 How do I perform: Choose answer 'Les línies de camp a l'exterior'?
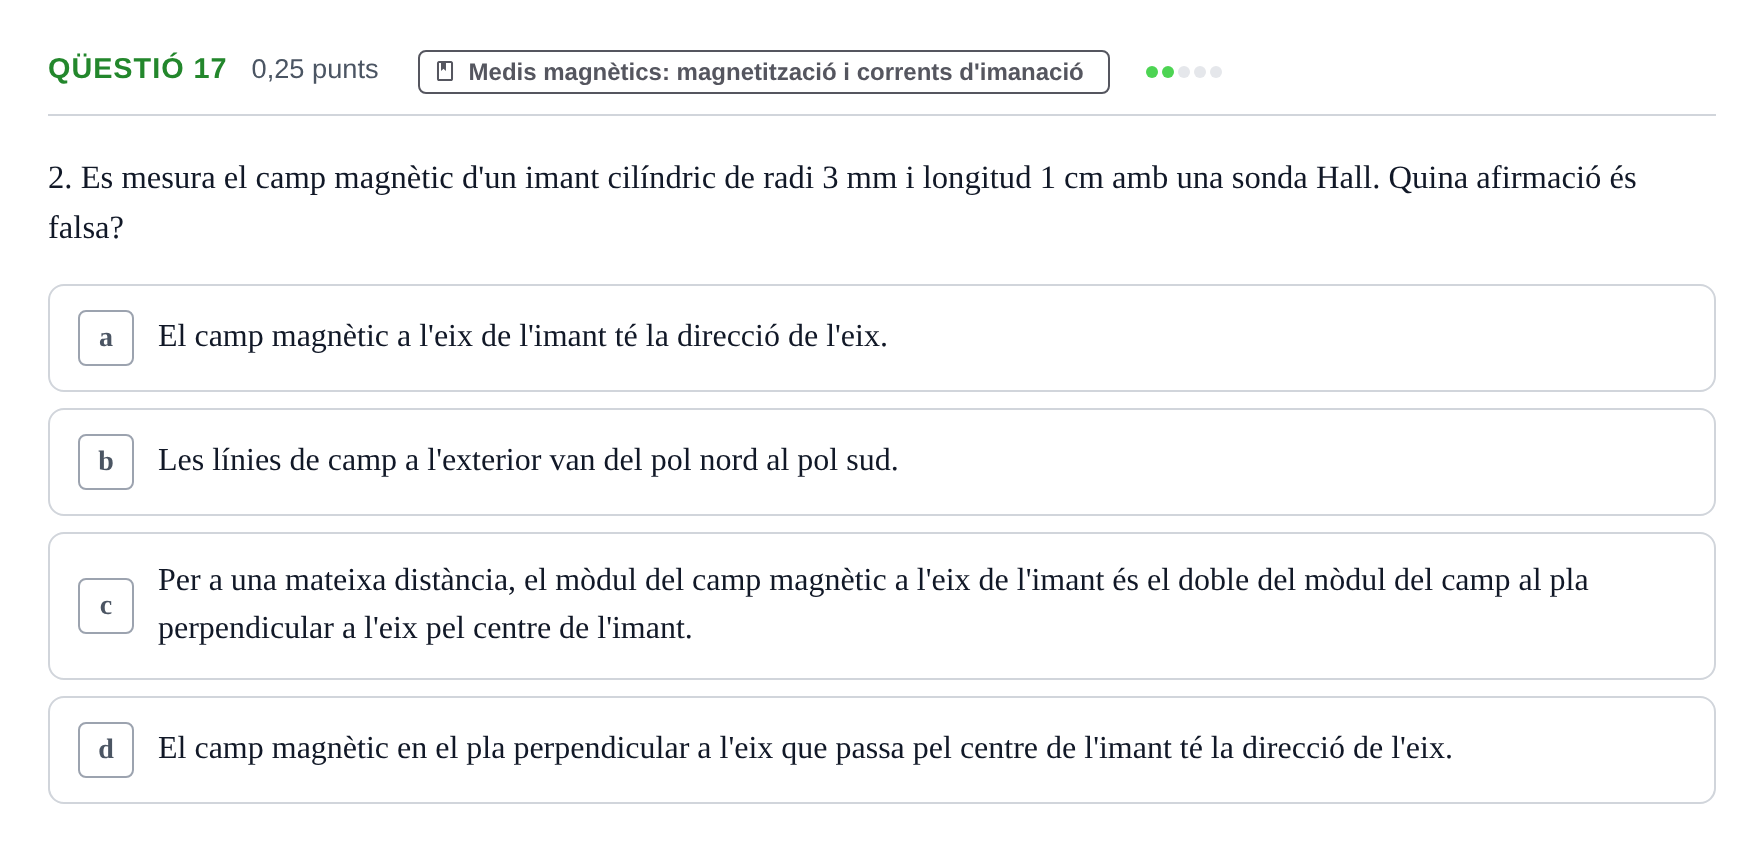click(x=882, y=462)
